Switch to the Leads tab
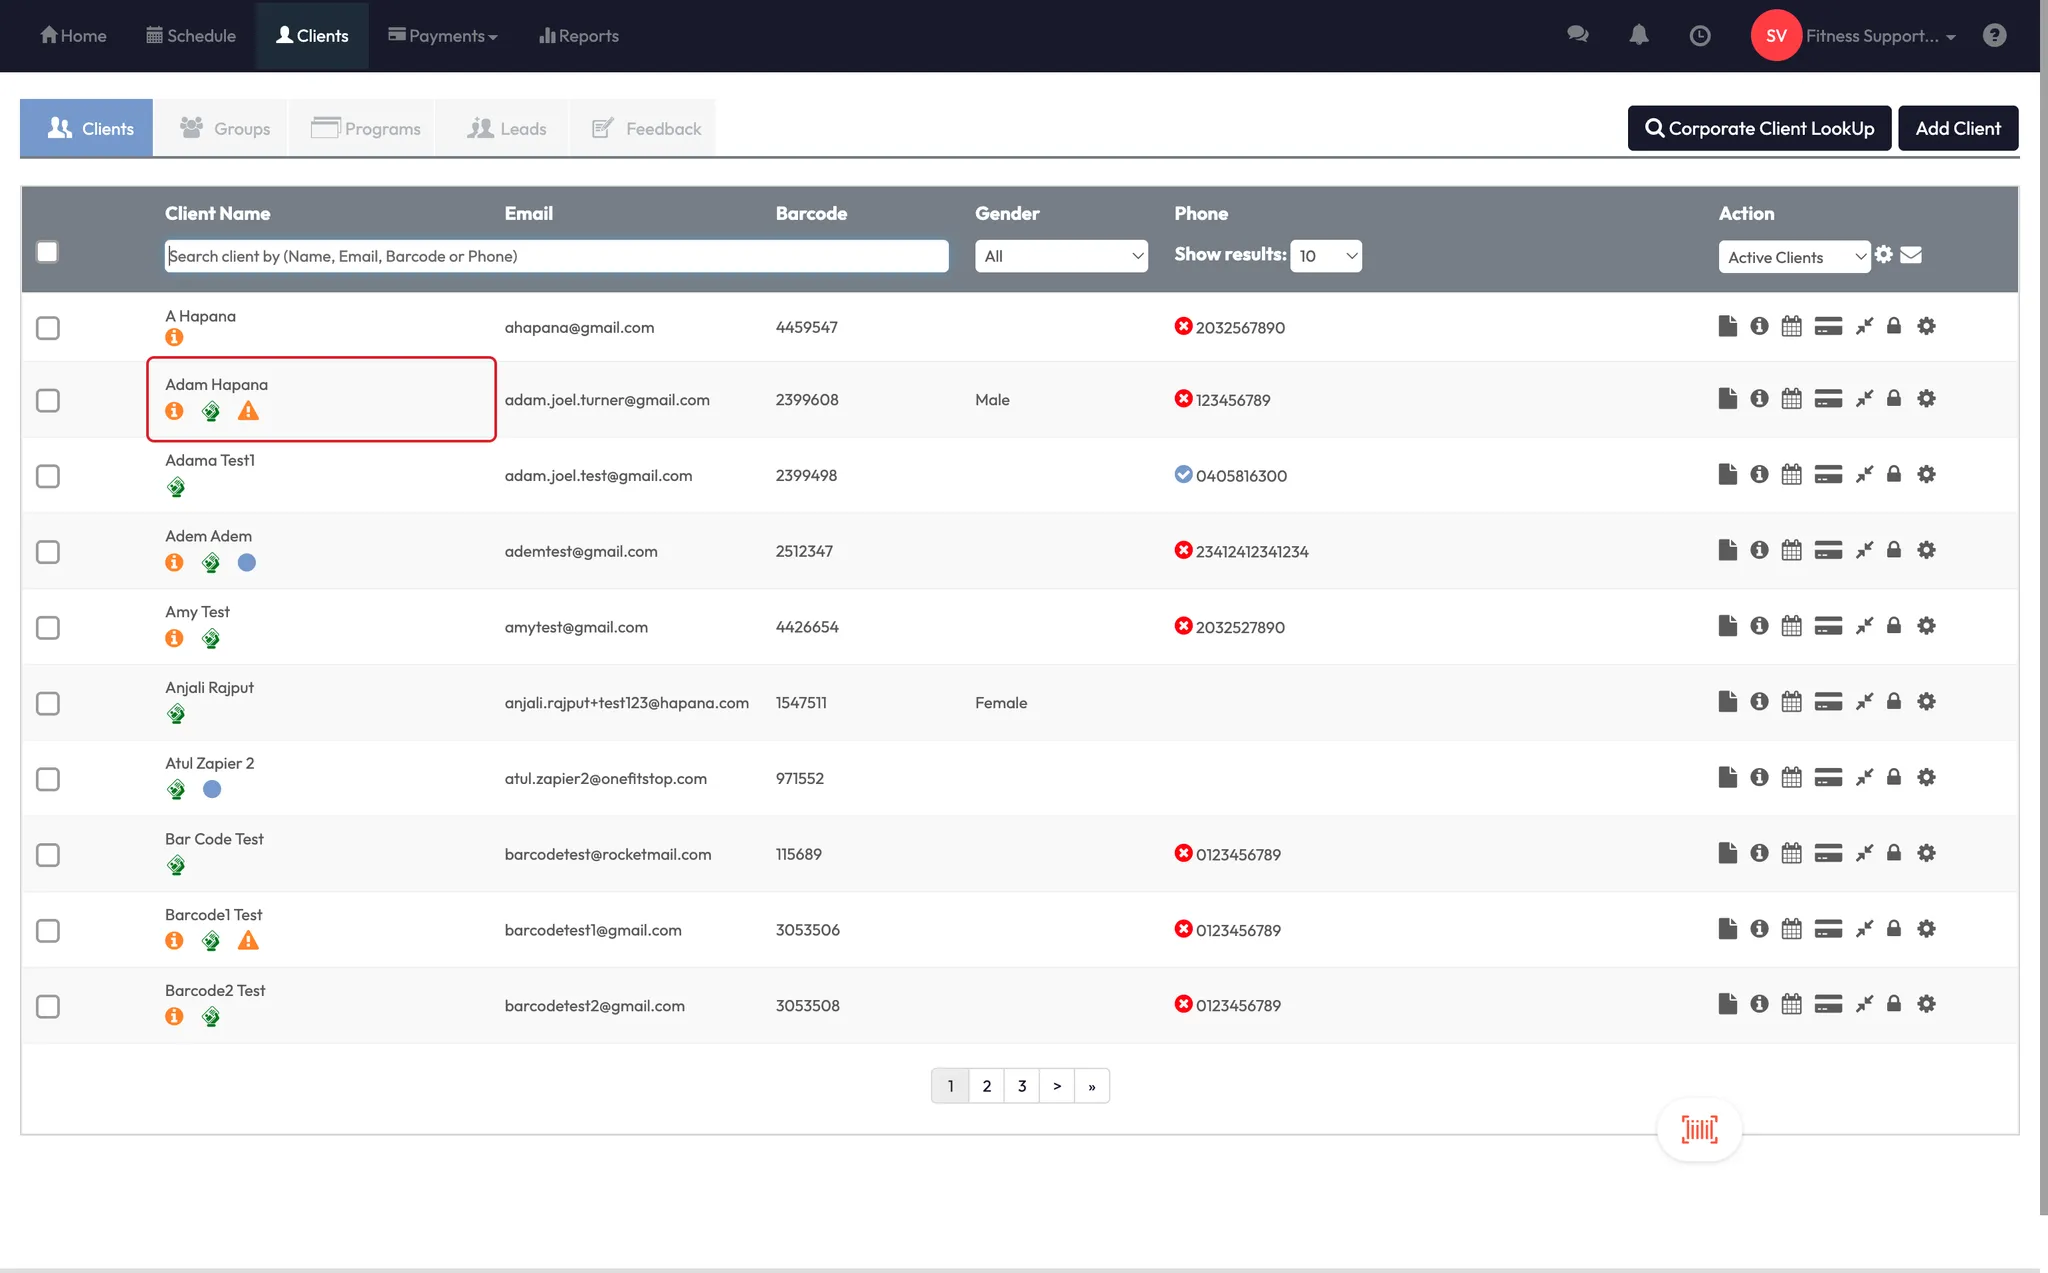Viewport: 2048px width, 1273px height. (x=507, y=128)
